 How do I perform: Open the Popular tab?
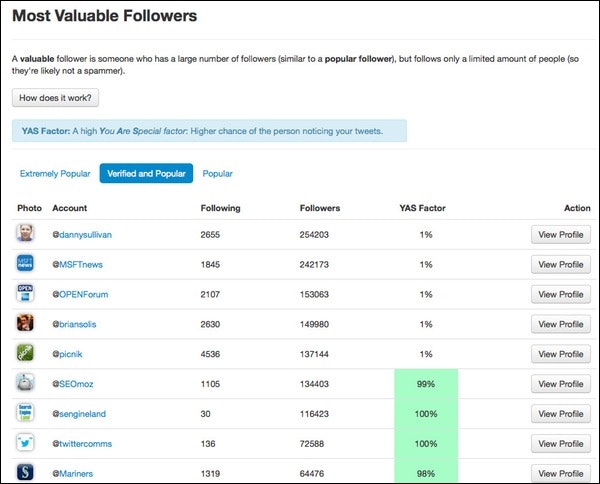point(218,174)
